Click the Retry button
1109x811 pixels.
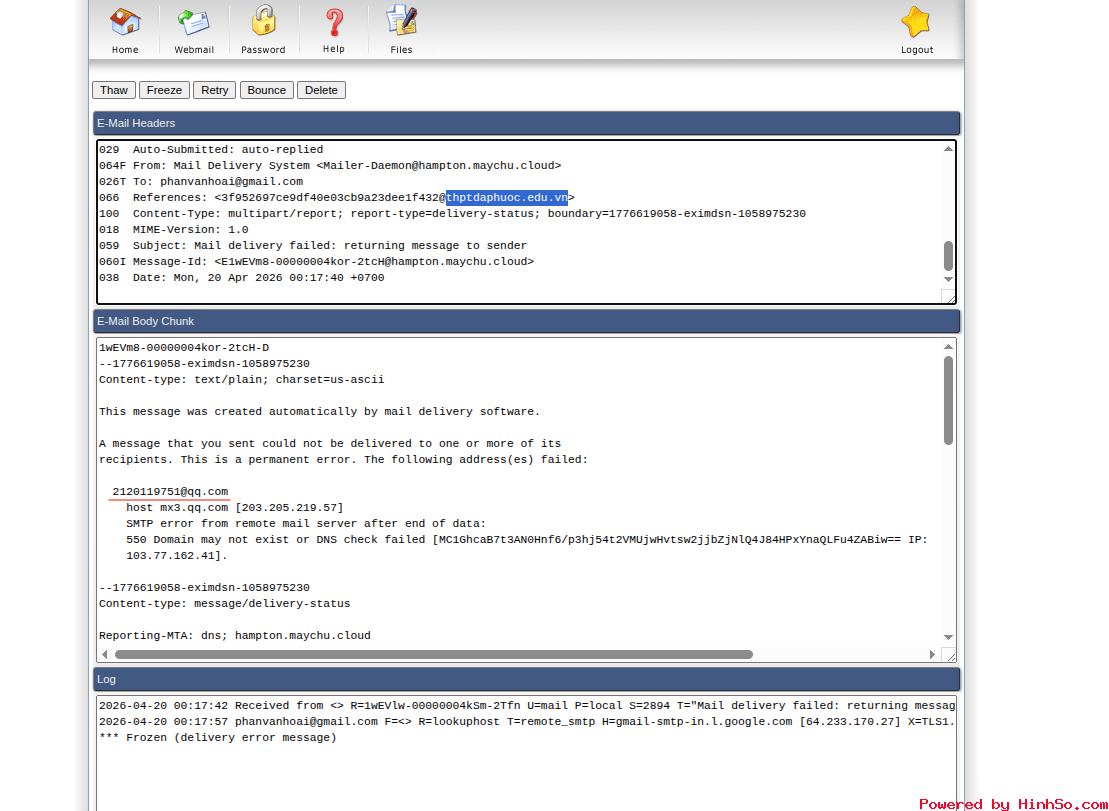(214, 90)
